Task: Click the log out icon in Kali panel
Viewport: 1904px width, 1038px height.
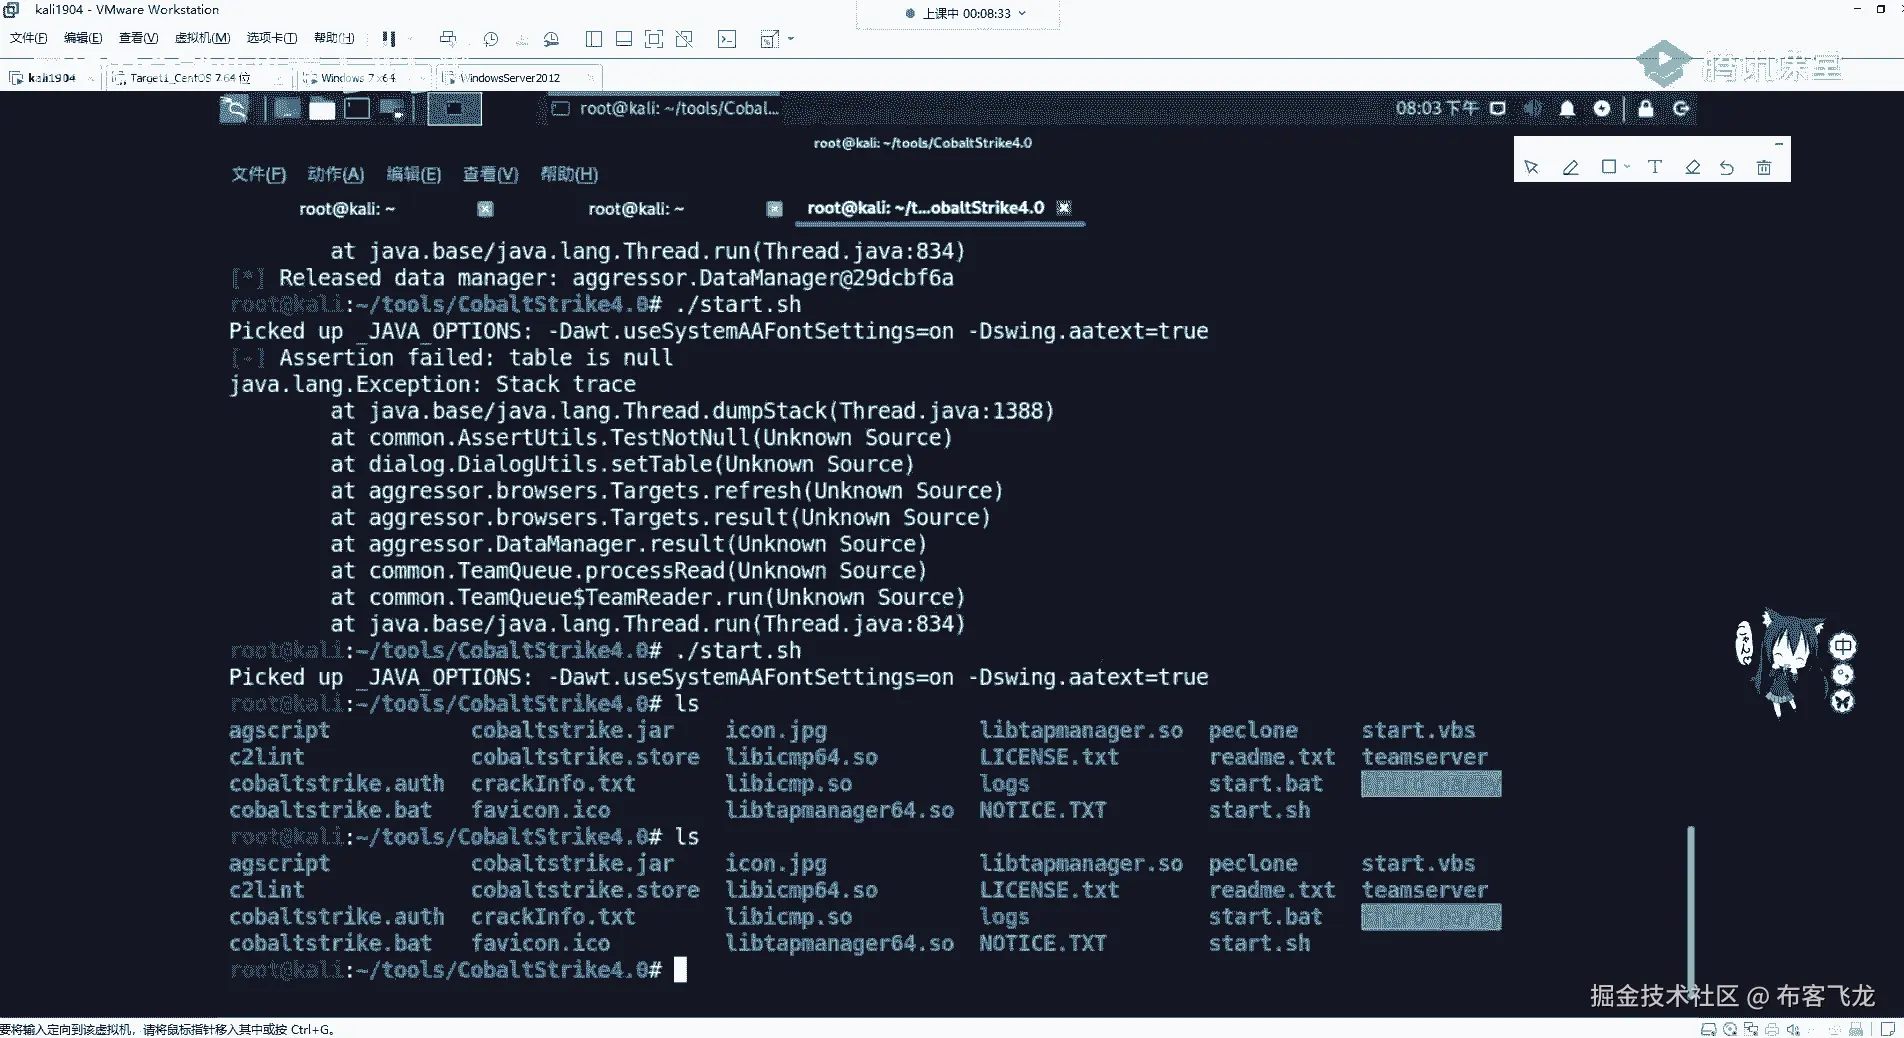Action: (x=1681, y=108)
